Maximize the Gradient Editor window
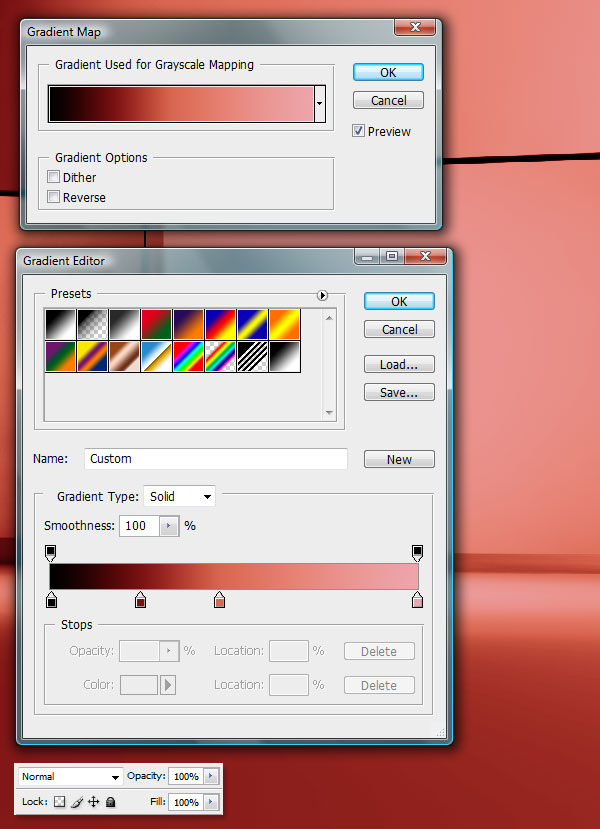The height and width of the screenshot is (829, 600). click(x=392, y=256)
